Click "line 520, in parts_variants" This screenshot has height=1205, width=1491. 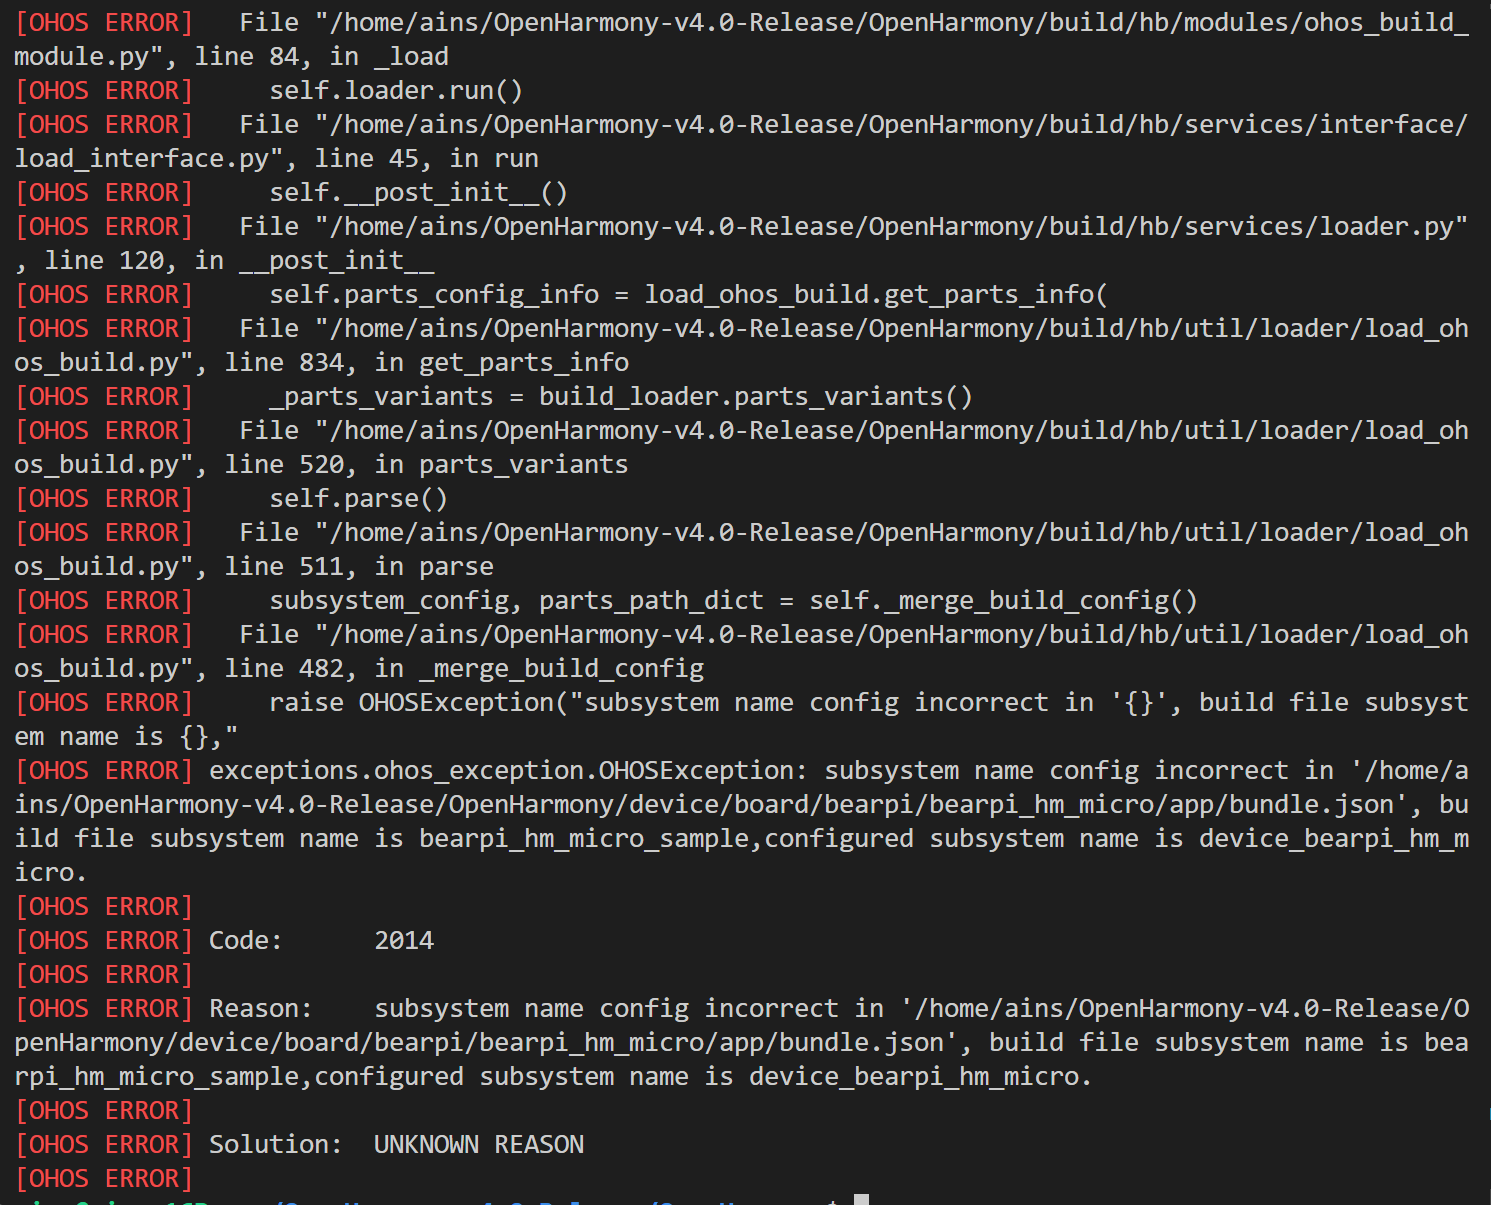427,465
